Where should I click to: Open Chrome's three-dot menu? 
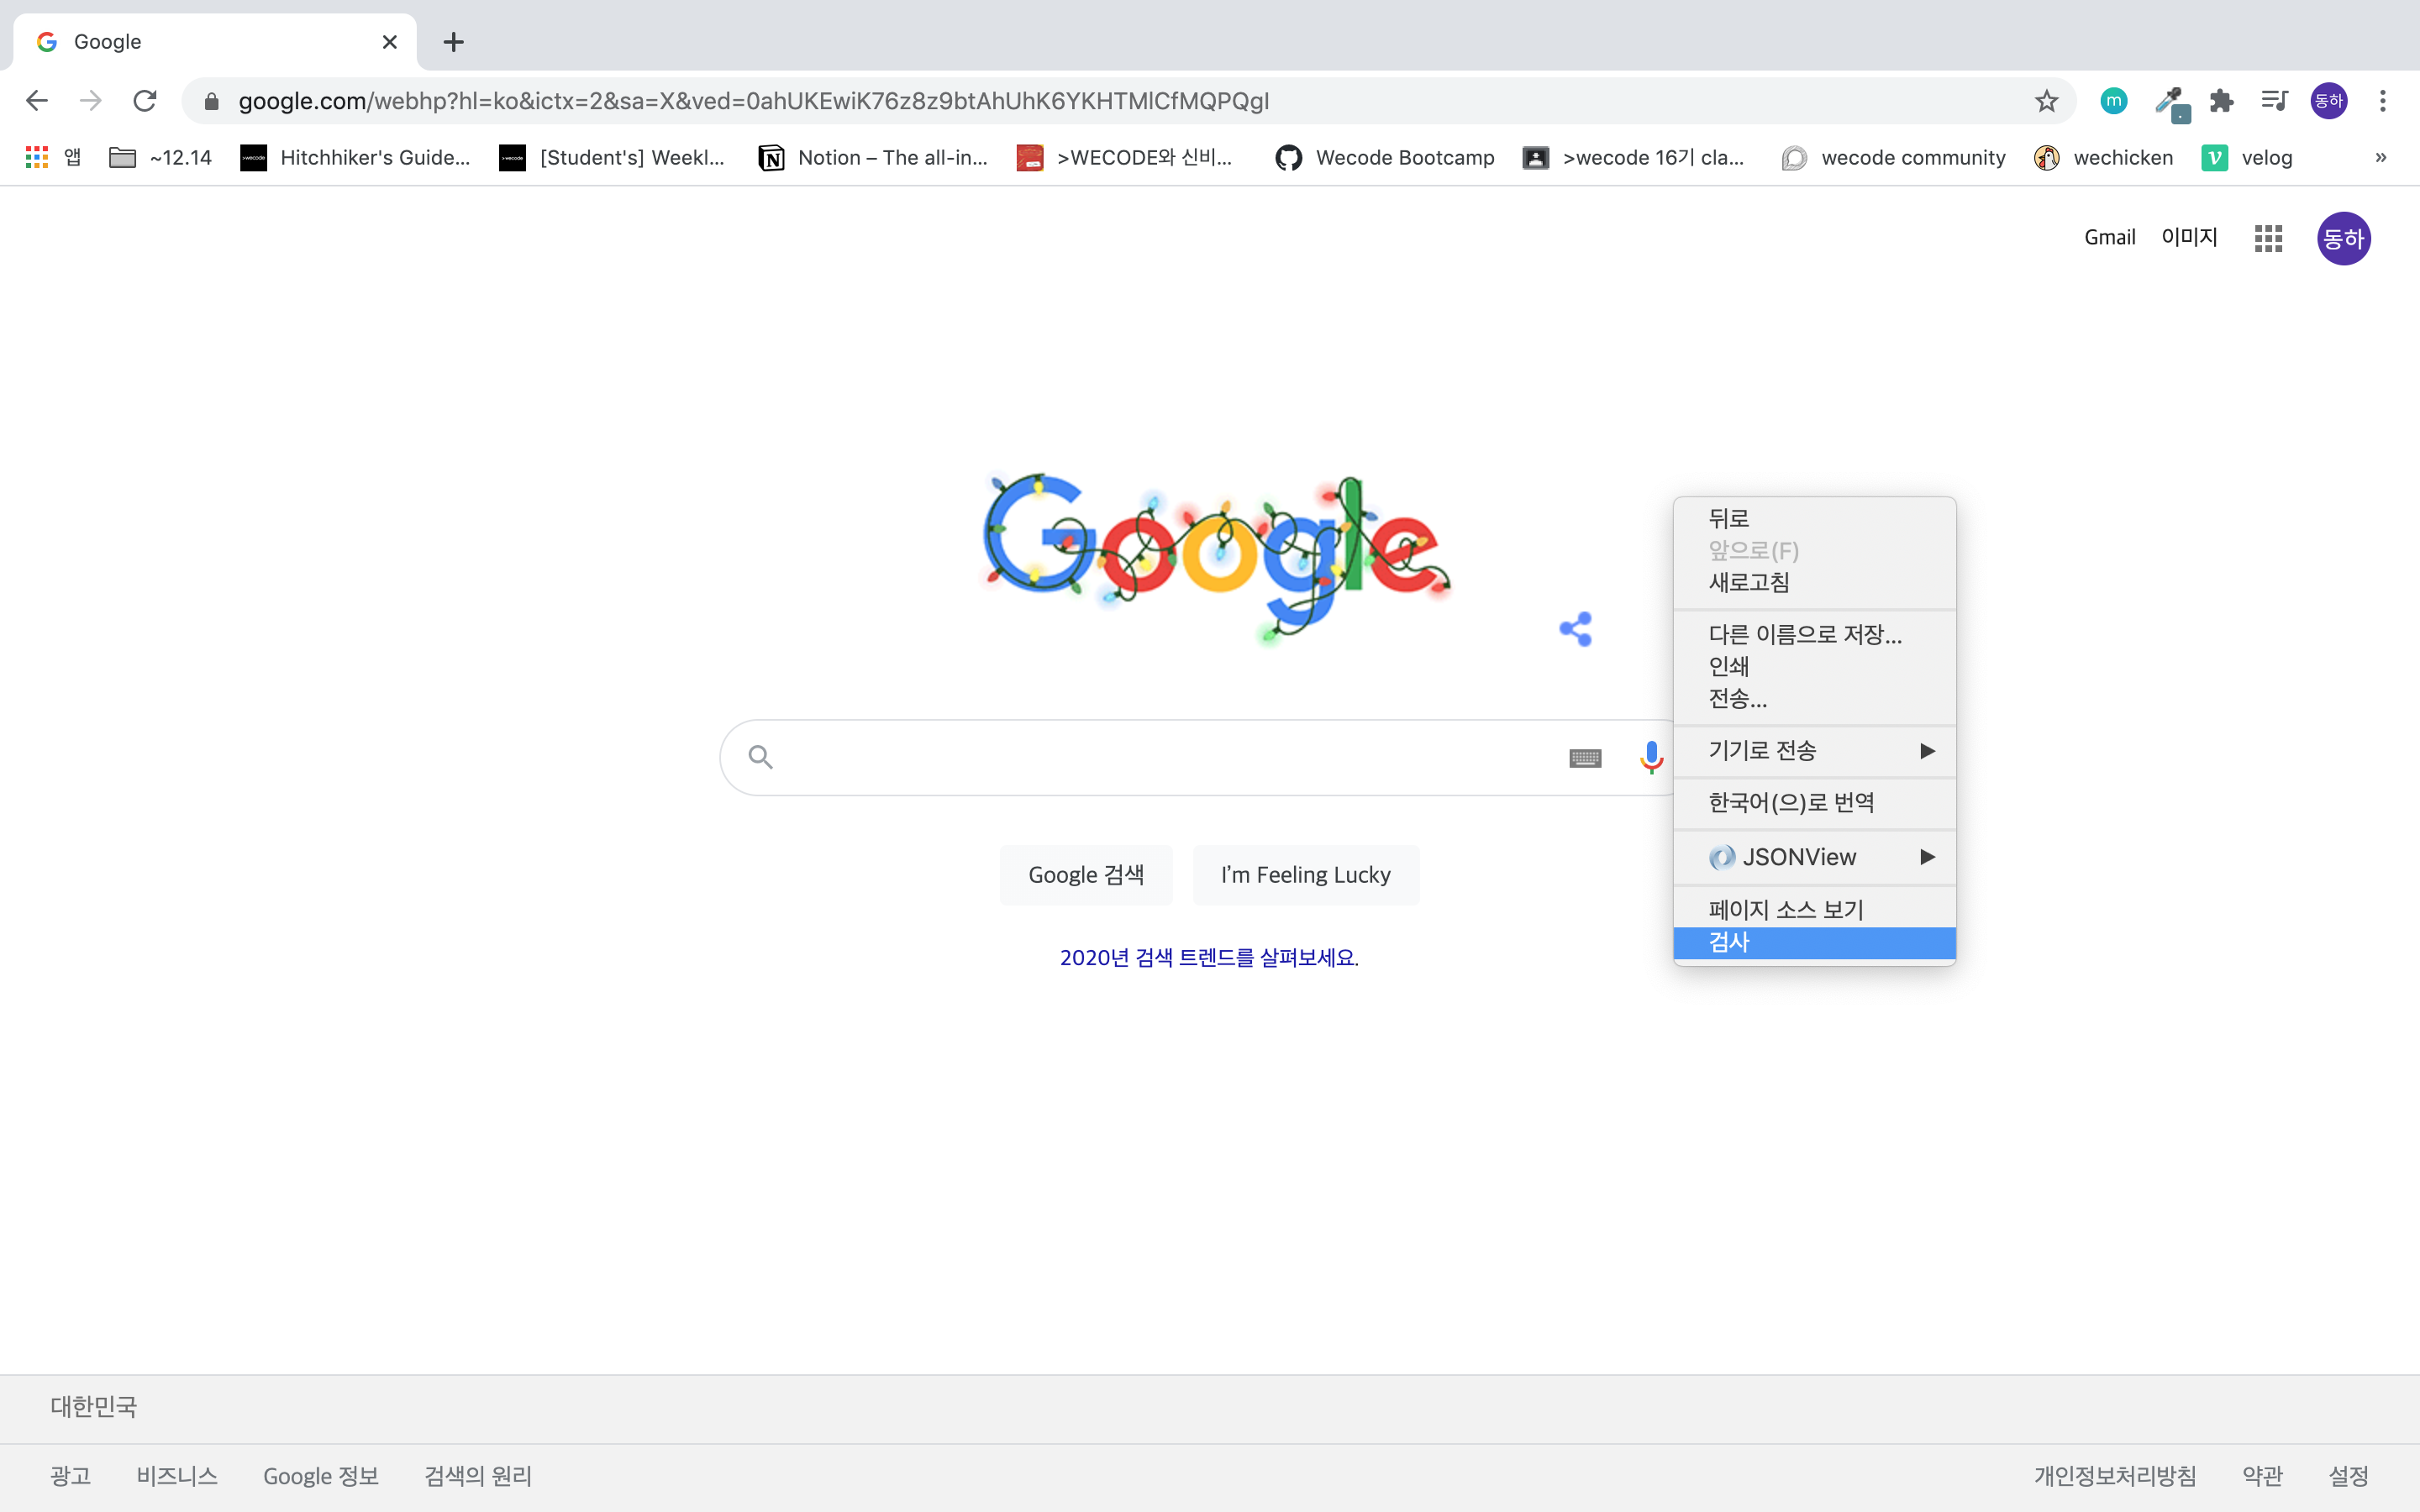click(2383, 101)
